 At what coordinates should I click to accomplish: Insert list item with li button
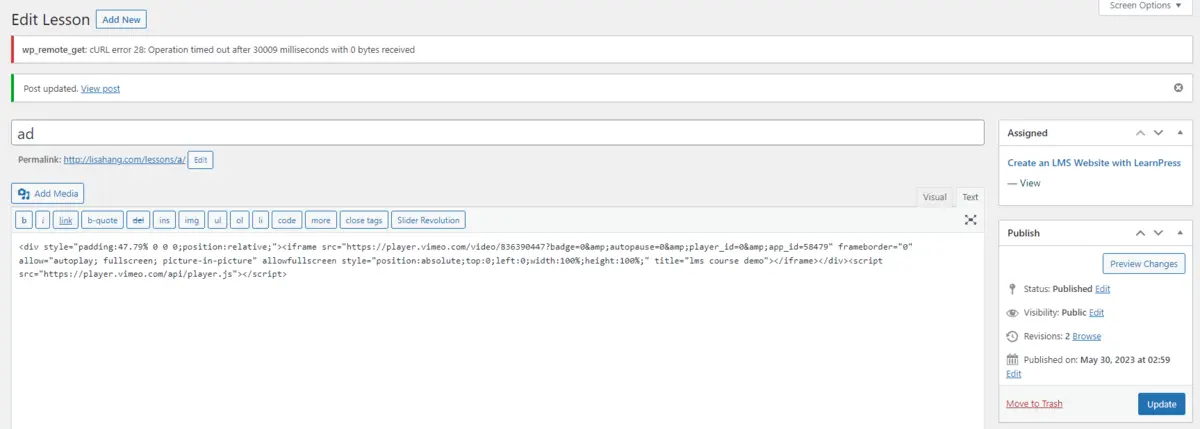click(x=260, y=220)
